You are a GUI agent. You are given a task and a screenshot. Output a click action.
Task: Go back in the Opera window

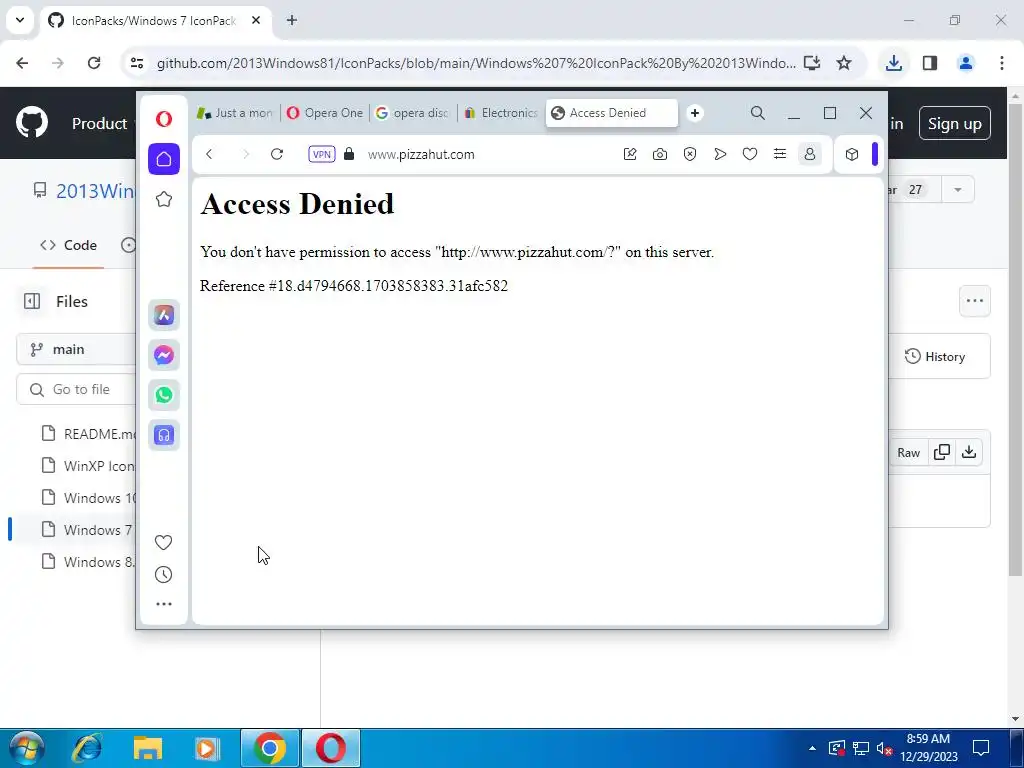209,154
